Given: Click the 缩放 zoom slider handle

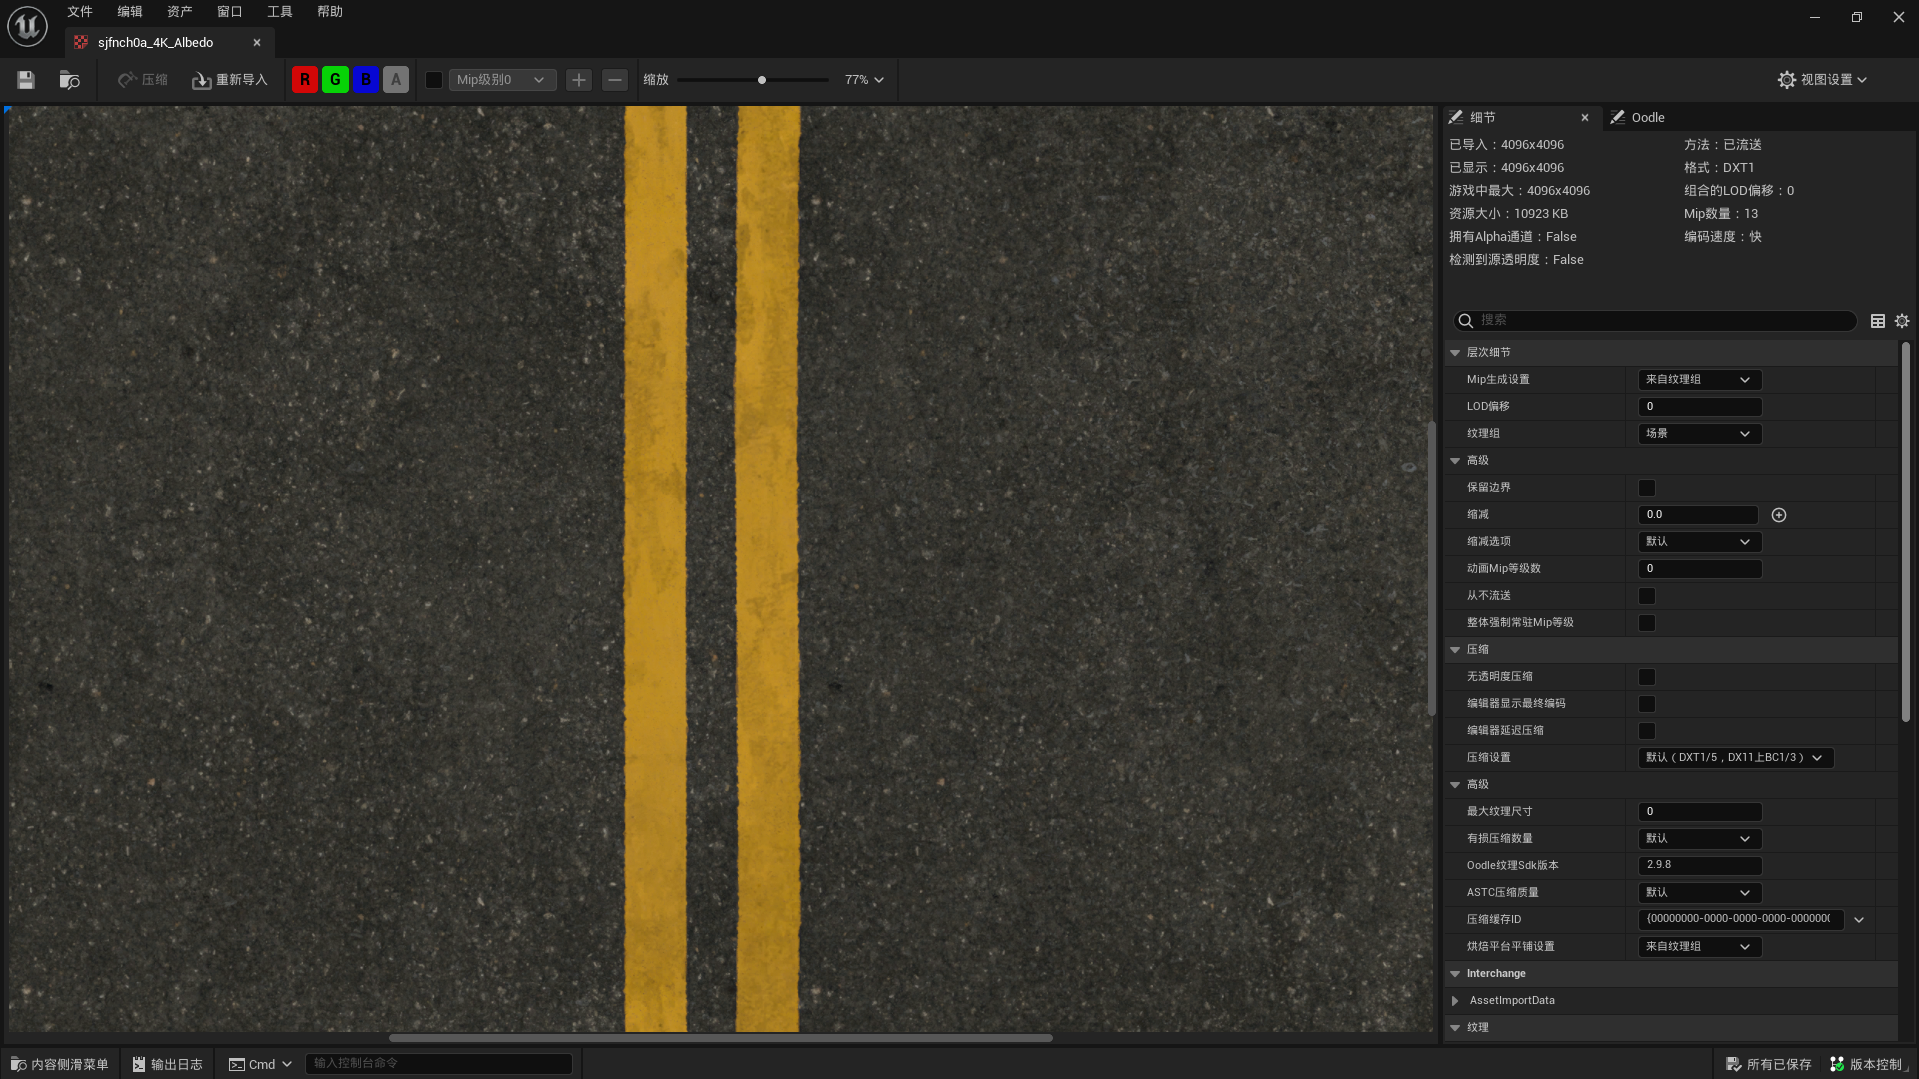Looking at the screenshot, I should [762, 80].
